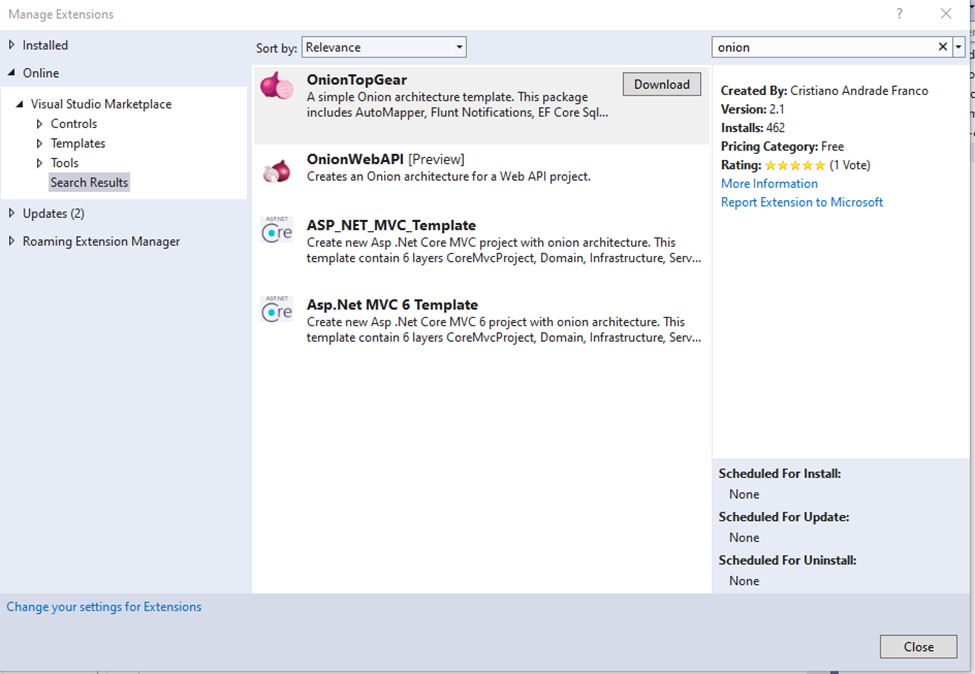Click the Scheduled For Install heading
The image size is (975, 674).
tap(780, 474)
